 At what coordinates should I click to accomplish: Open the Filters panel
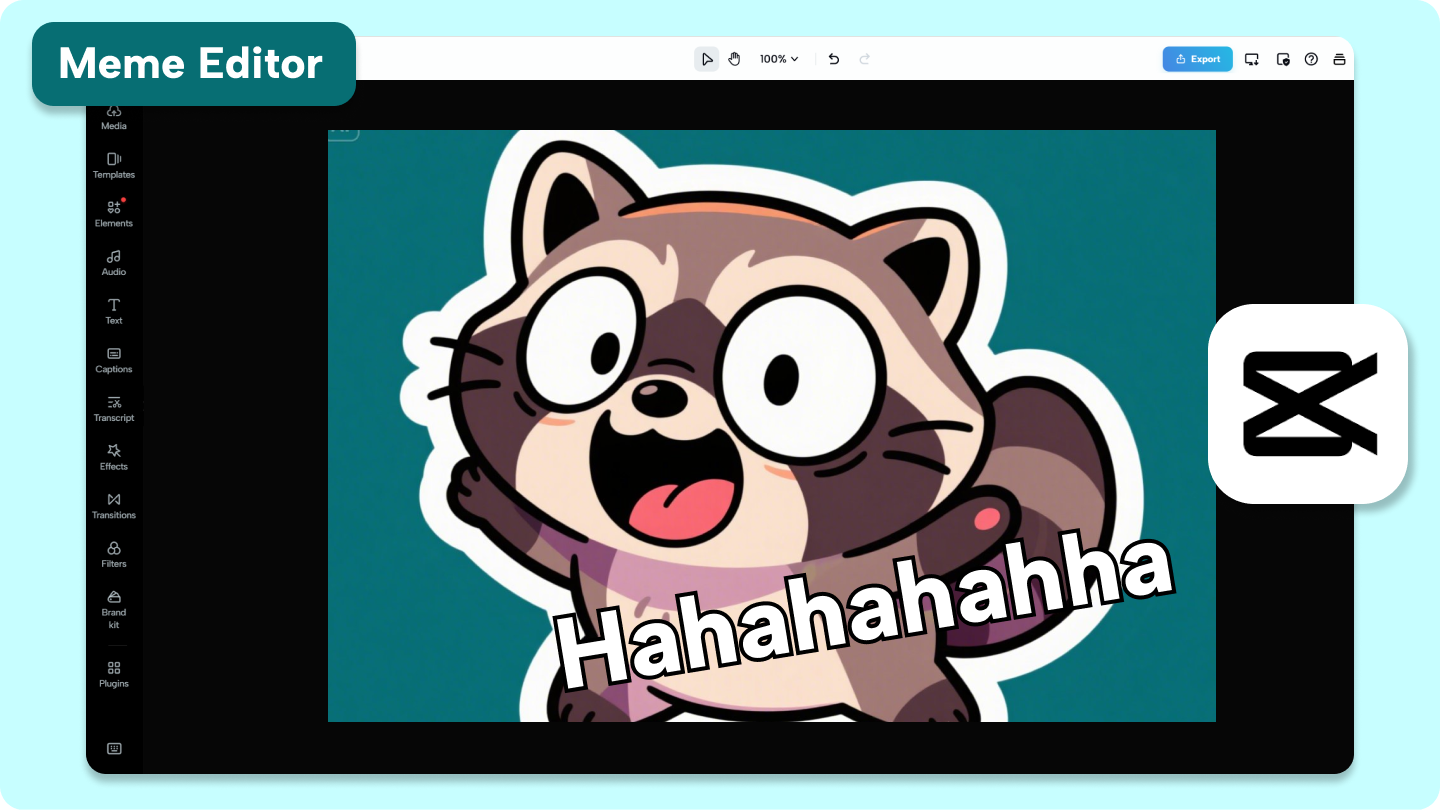point(114,555)
